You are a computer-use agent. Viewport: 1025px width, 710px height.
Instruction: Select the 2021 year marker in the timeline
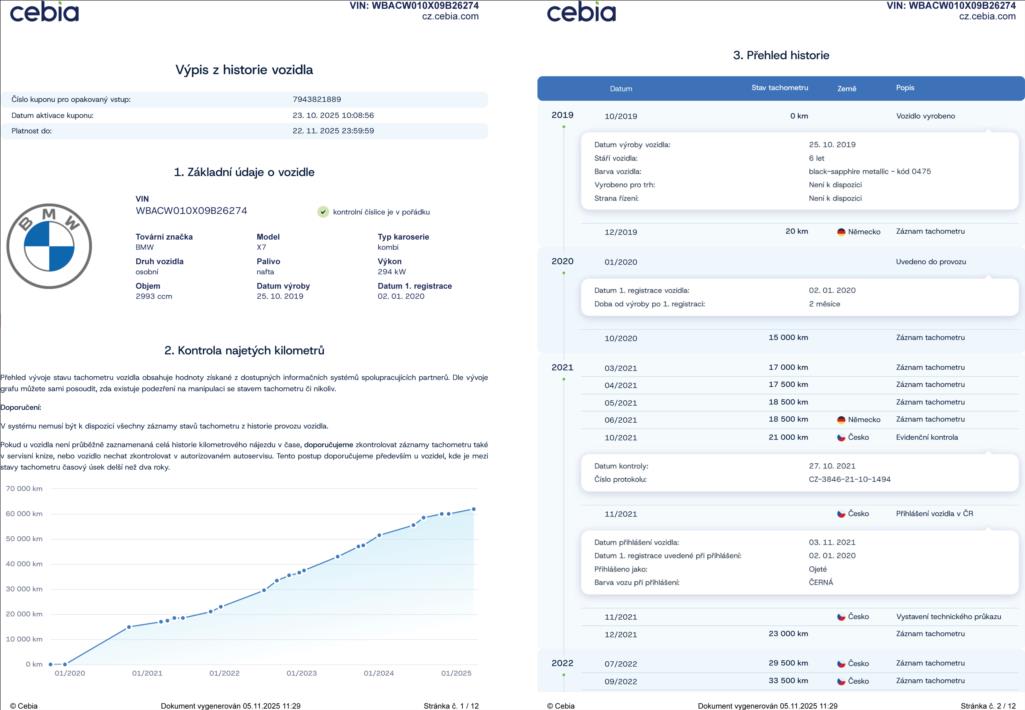[x=563, y=368]
